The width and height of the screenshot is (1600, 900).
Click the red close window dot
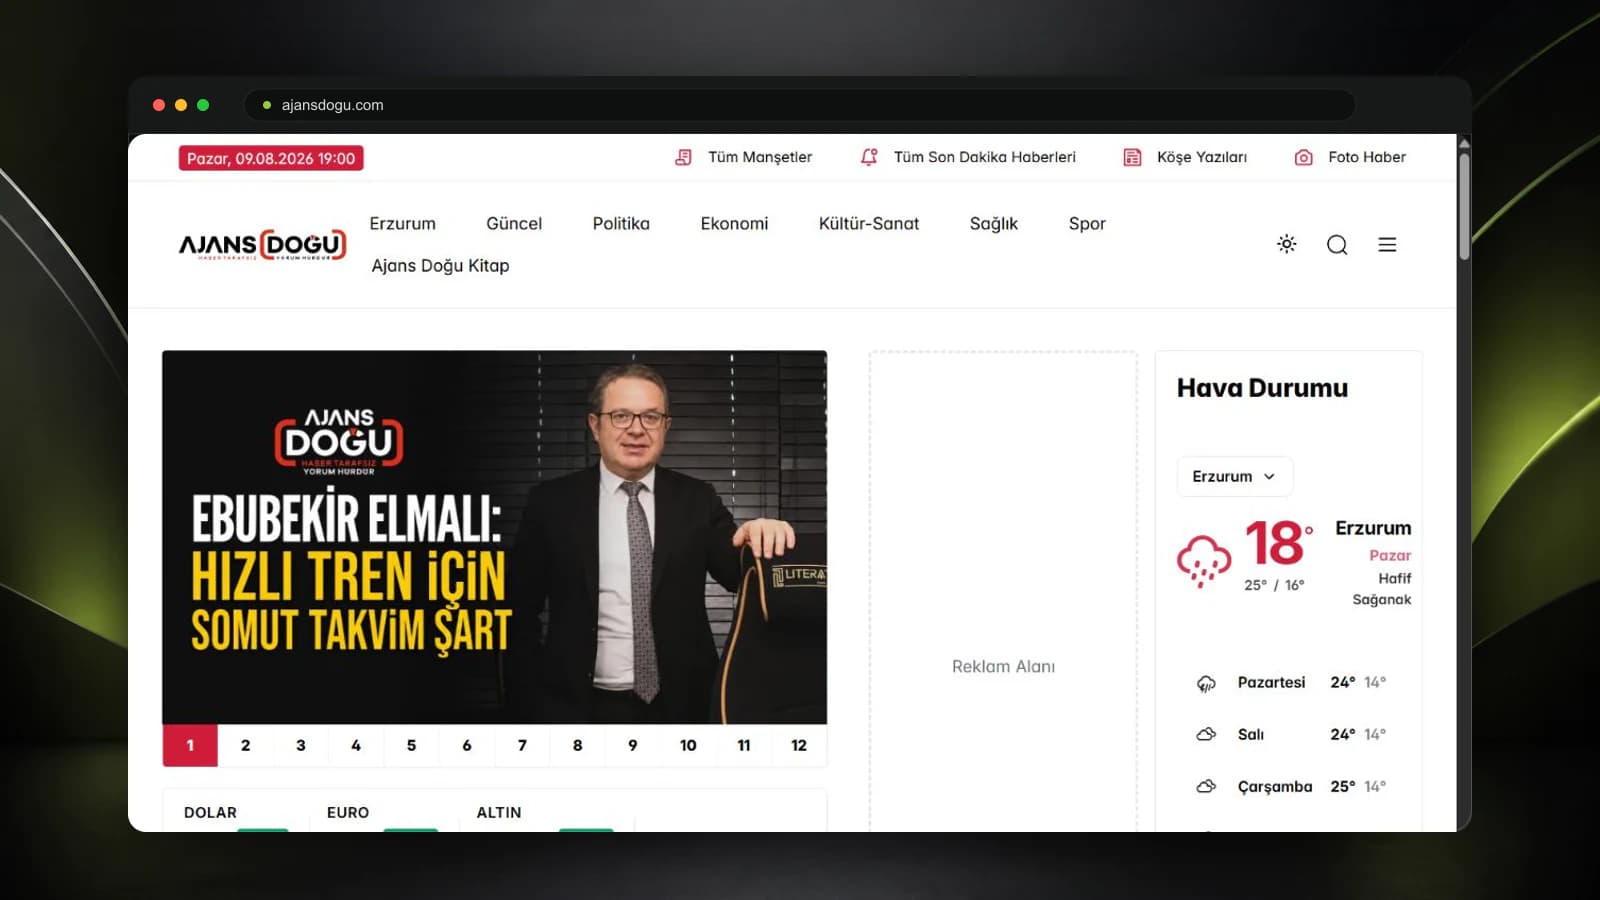coord(159,105)
